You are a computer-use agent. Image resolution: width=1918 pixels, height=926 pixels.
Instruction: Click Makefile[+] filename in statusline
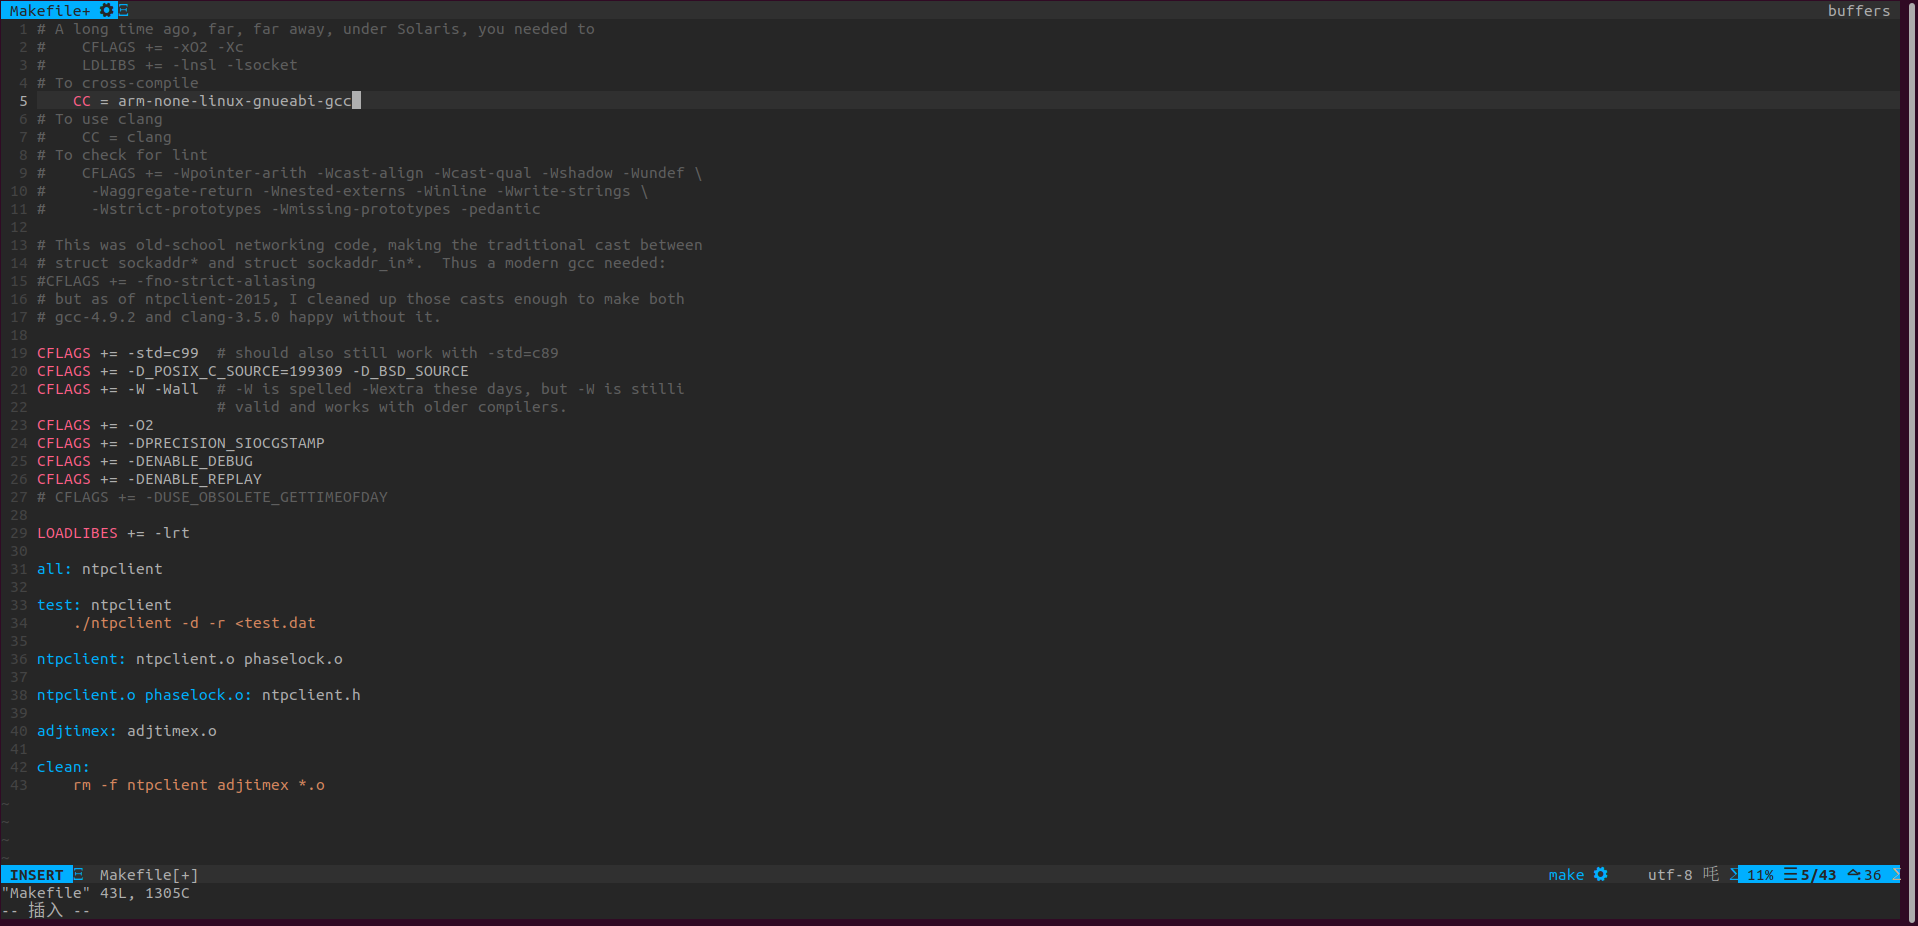click(148, 874)
